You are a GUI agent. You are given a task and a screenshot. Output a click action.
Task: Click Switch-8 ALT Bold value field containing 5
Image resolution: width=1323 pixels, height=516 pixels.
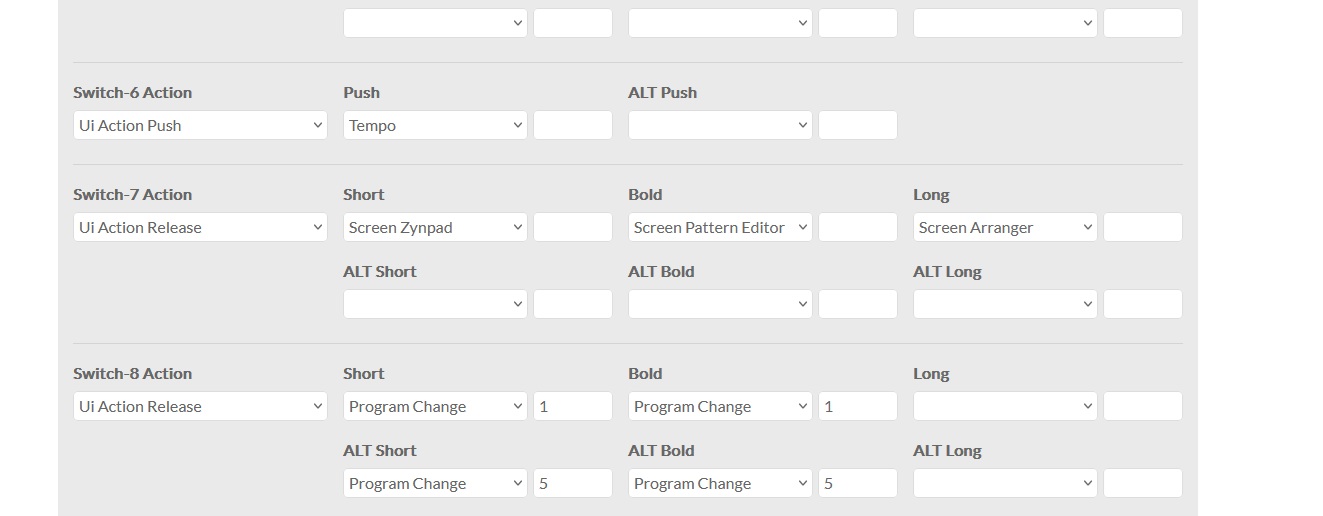pyautogui.click(x=858, y=483)
